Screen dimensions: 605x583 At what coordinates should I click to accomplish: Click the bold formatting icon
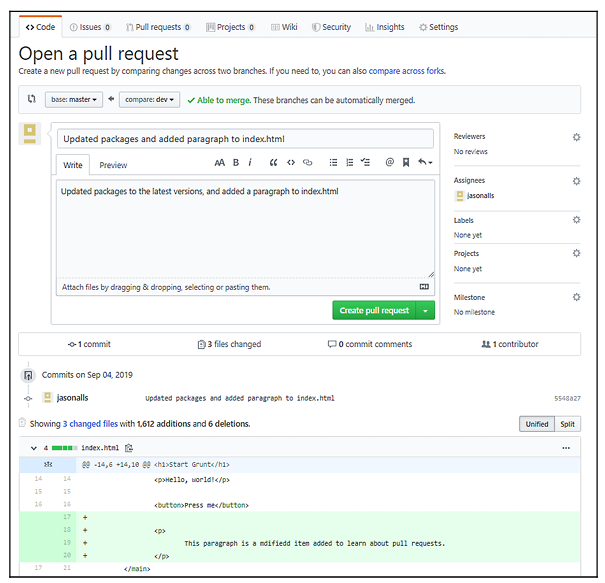coord(236,162)
